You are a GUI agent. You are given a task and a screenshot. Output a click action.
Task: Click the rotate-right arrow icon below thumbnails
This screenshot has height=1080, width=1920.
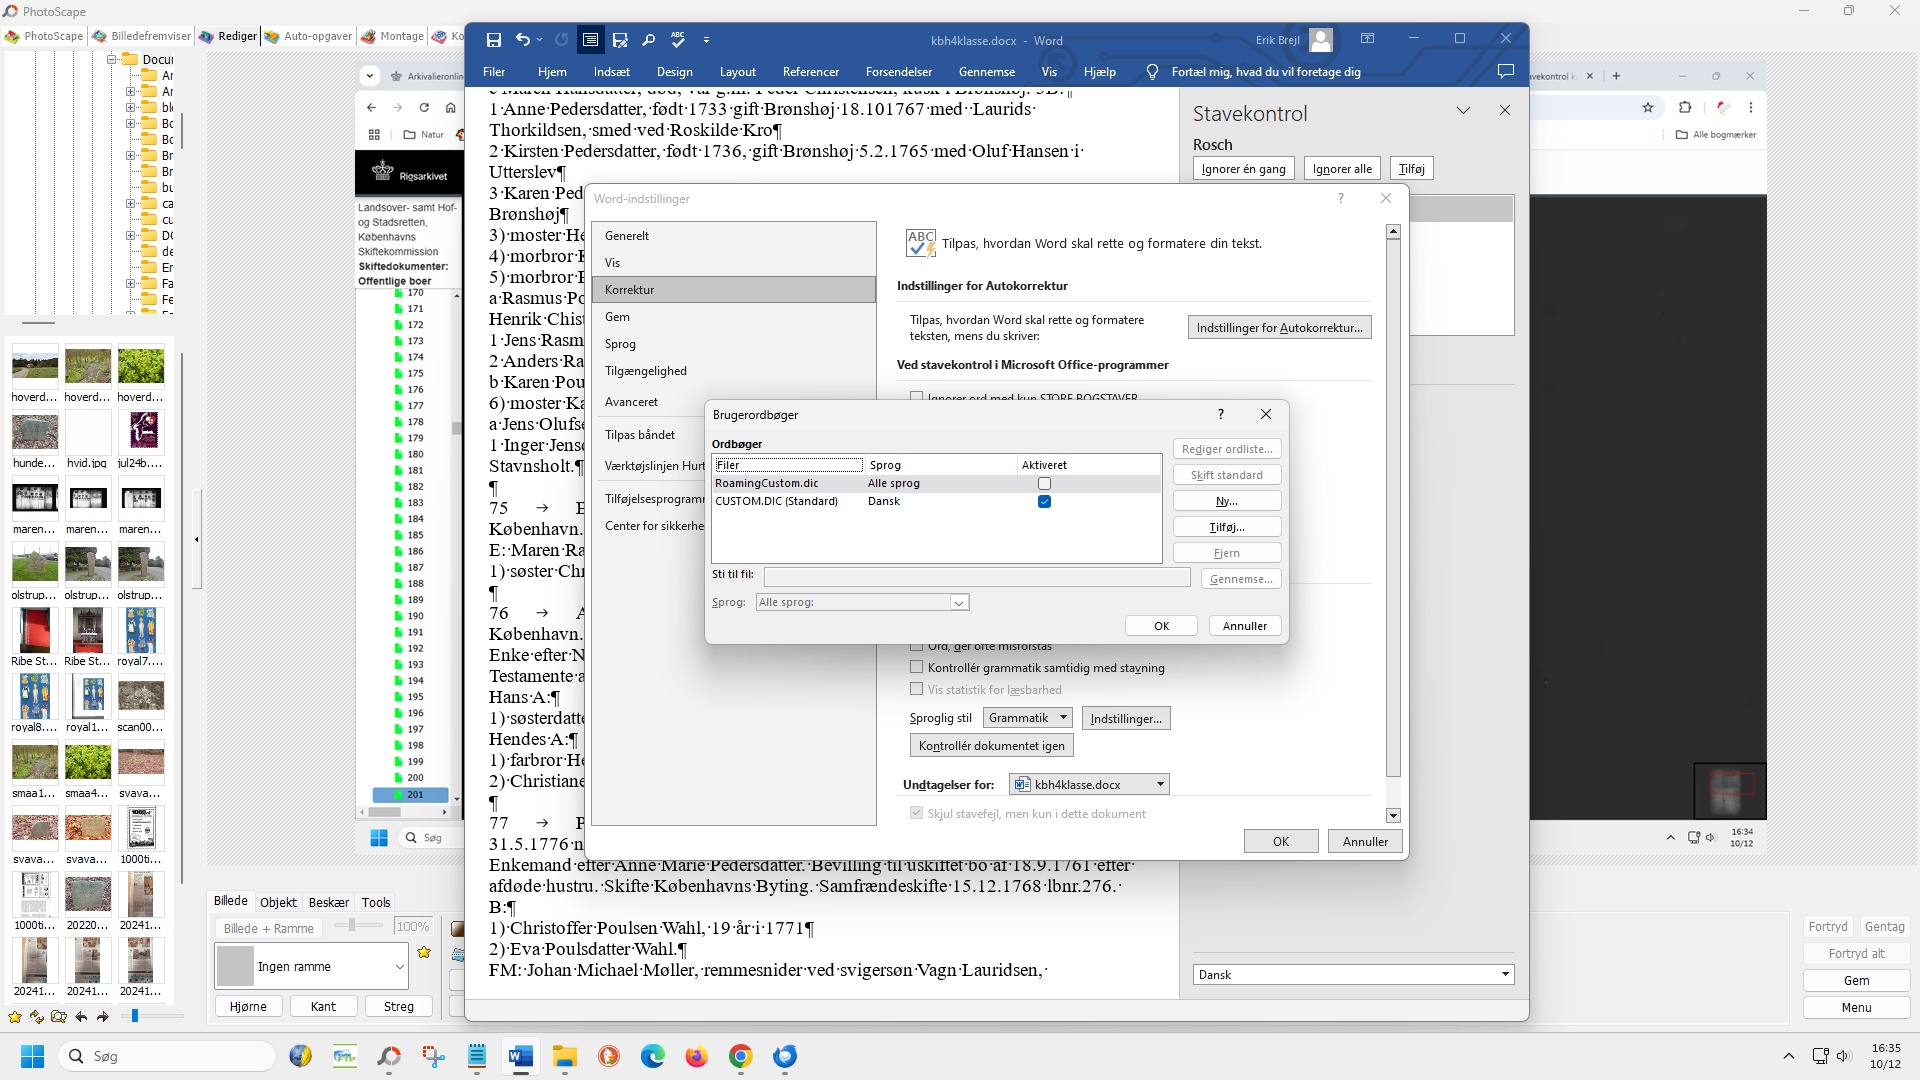102,1017
